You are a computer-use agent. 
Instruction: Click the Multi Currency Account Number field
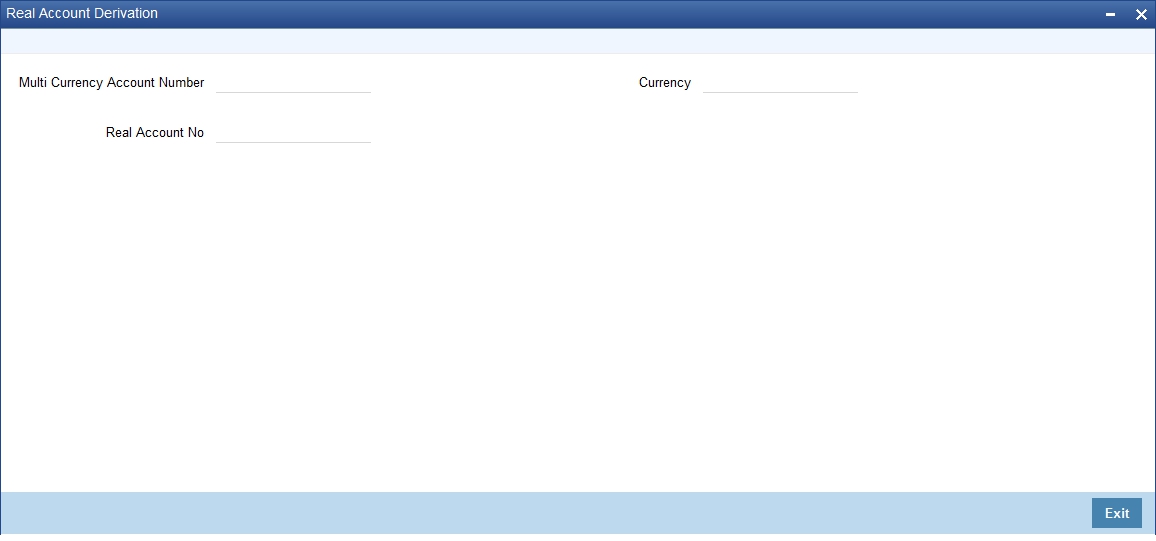(293, 83)
